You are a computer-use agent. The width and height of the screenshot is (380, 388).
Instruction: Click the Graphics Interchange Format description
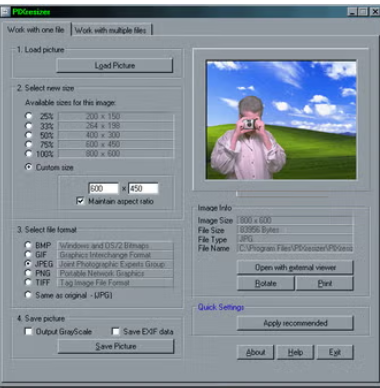(115, 255)
